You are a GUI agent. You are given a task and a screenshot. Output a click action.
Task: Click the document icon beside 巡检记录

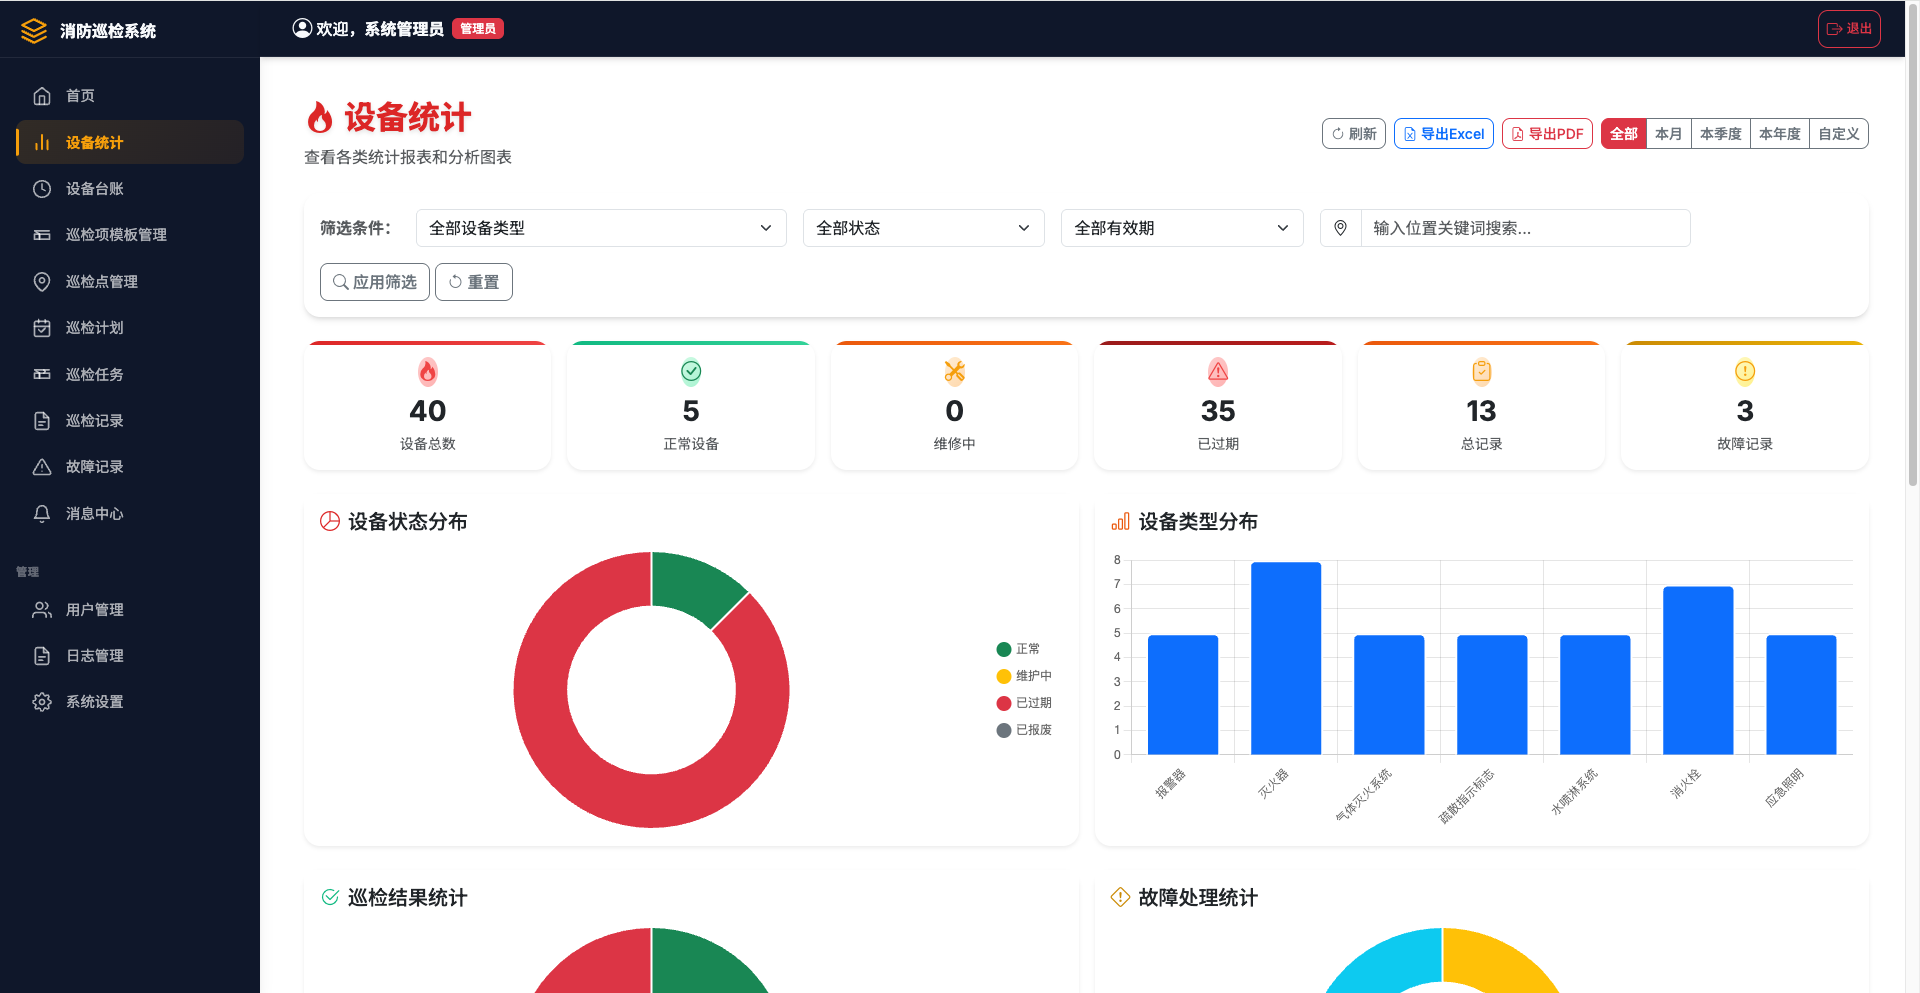tap(42, 421)
